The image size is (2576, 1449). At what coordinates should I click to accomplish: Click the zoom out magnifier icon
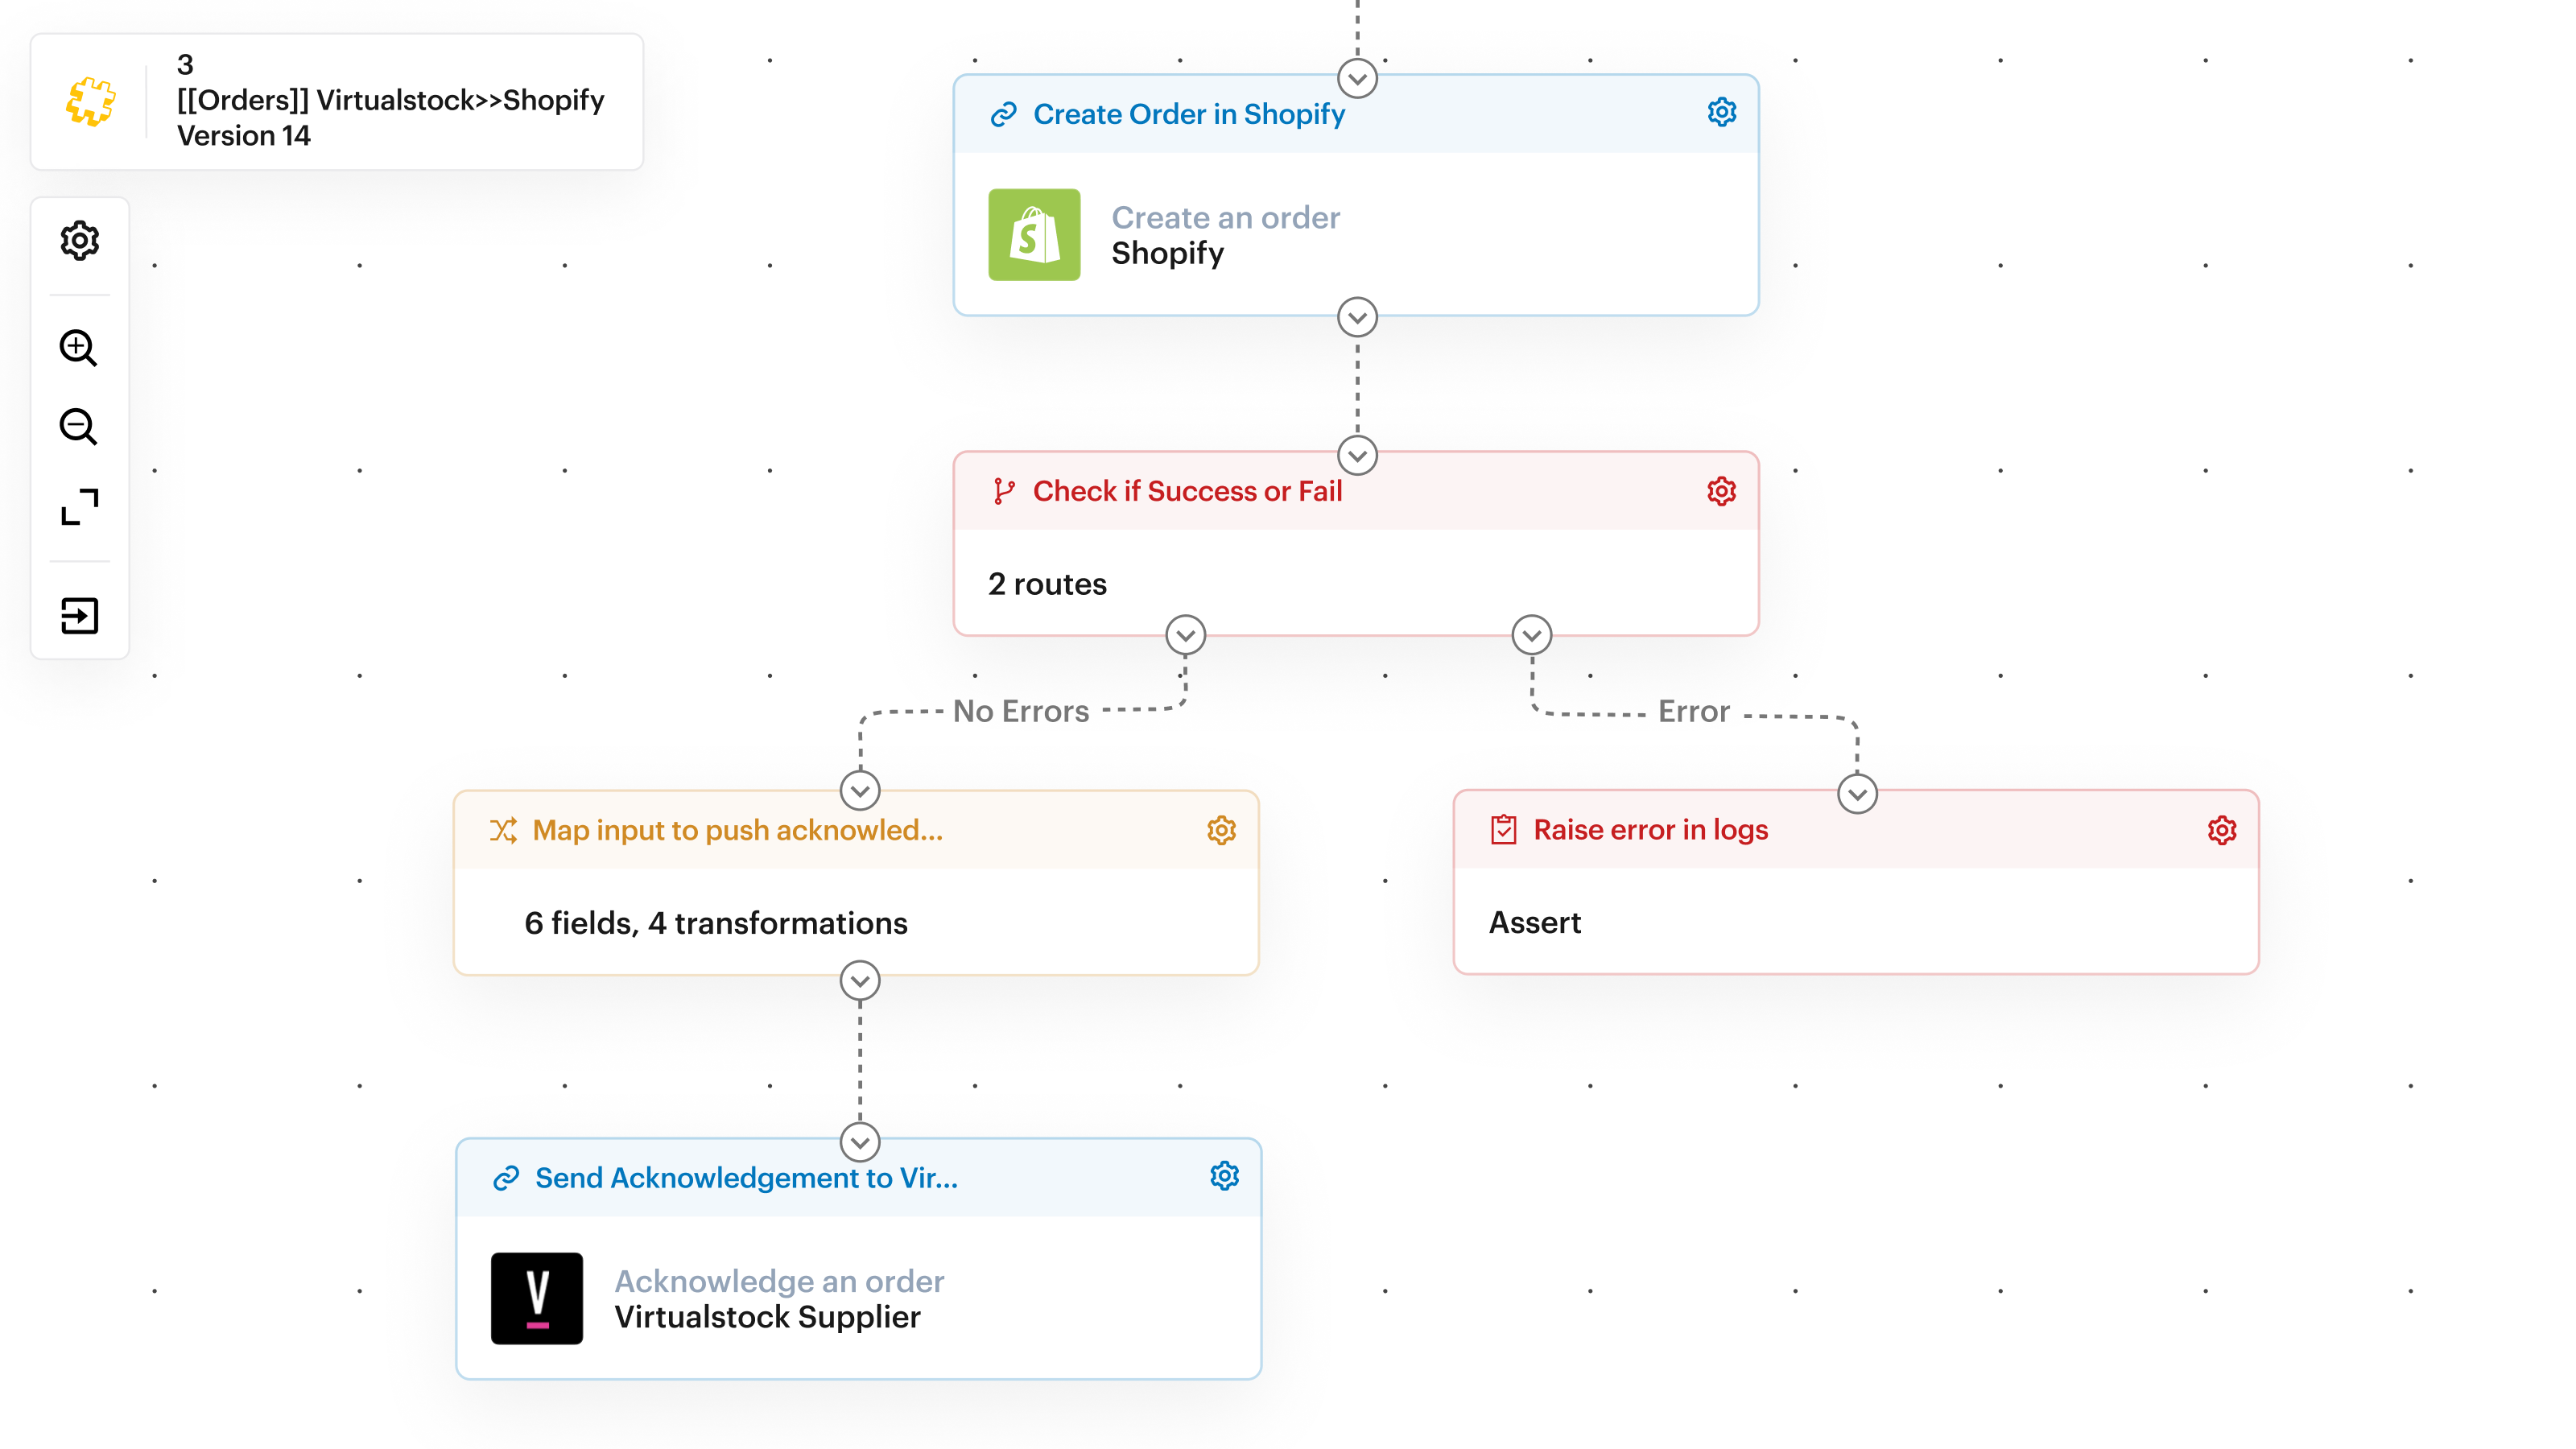[x=79, y=427]
